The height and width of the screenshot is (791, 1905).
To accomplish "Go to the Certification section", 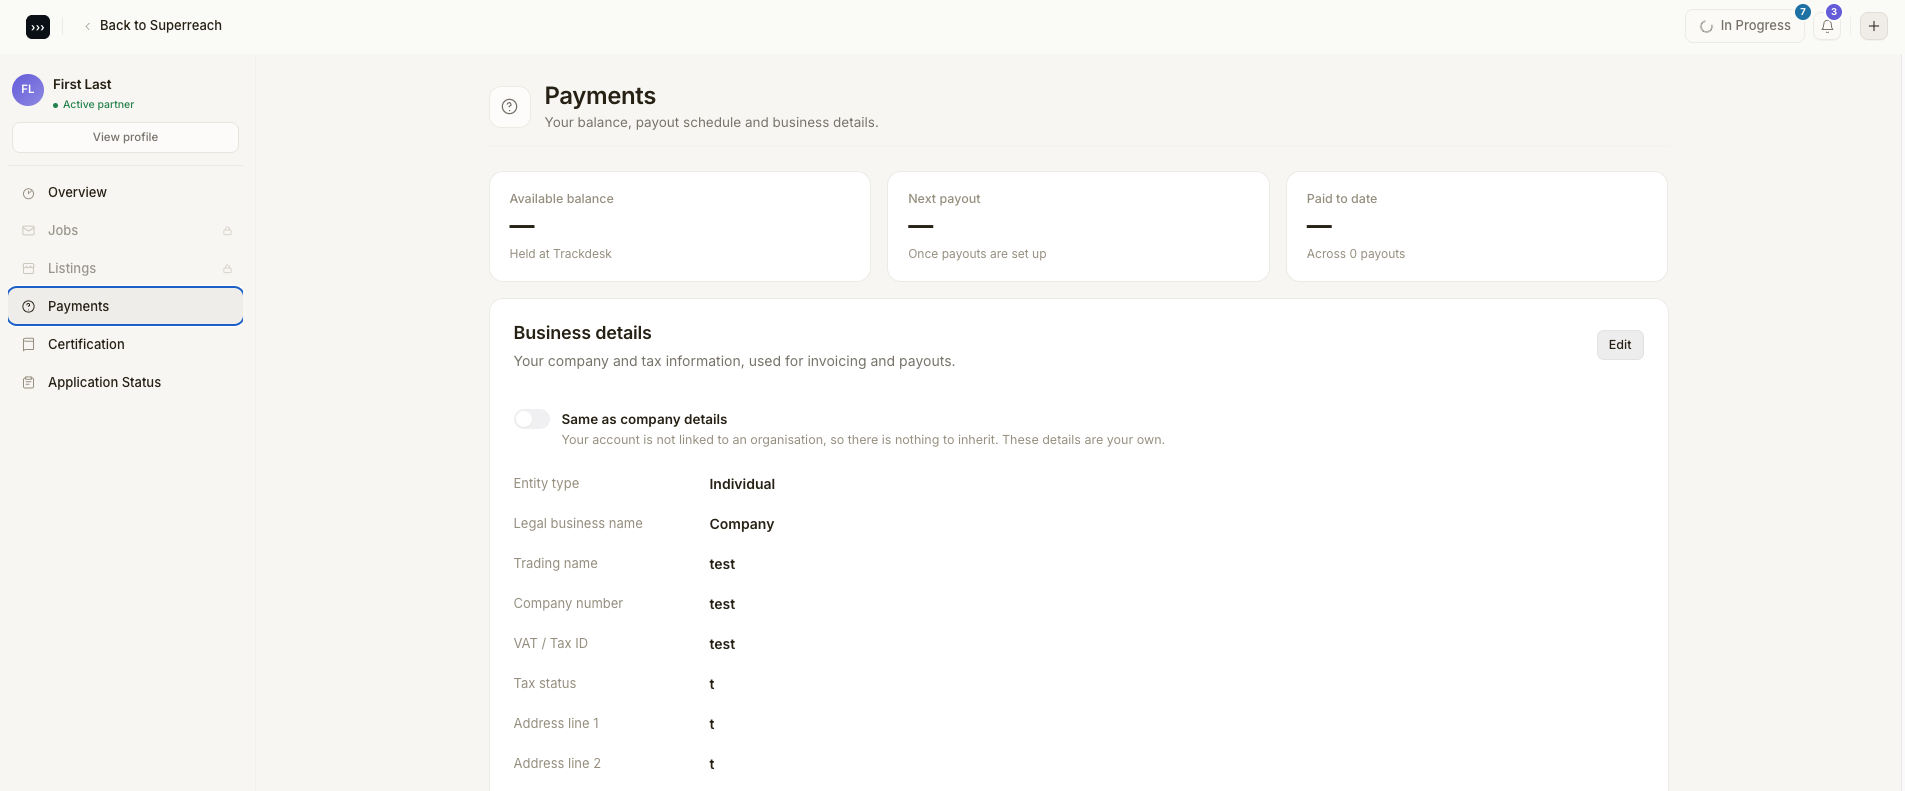I will (126, 345).
